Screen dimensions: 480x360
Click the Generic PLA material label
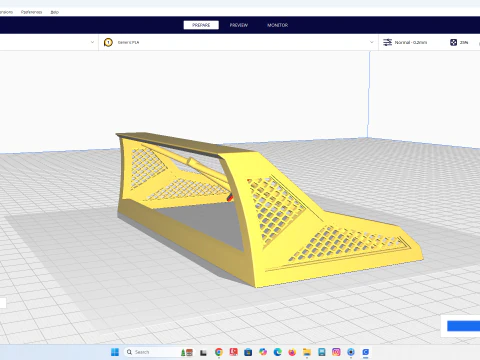128,42
